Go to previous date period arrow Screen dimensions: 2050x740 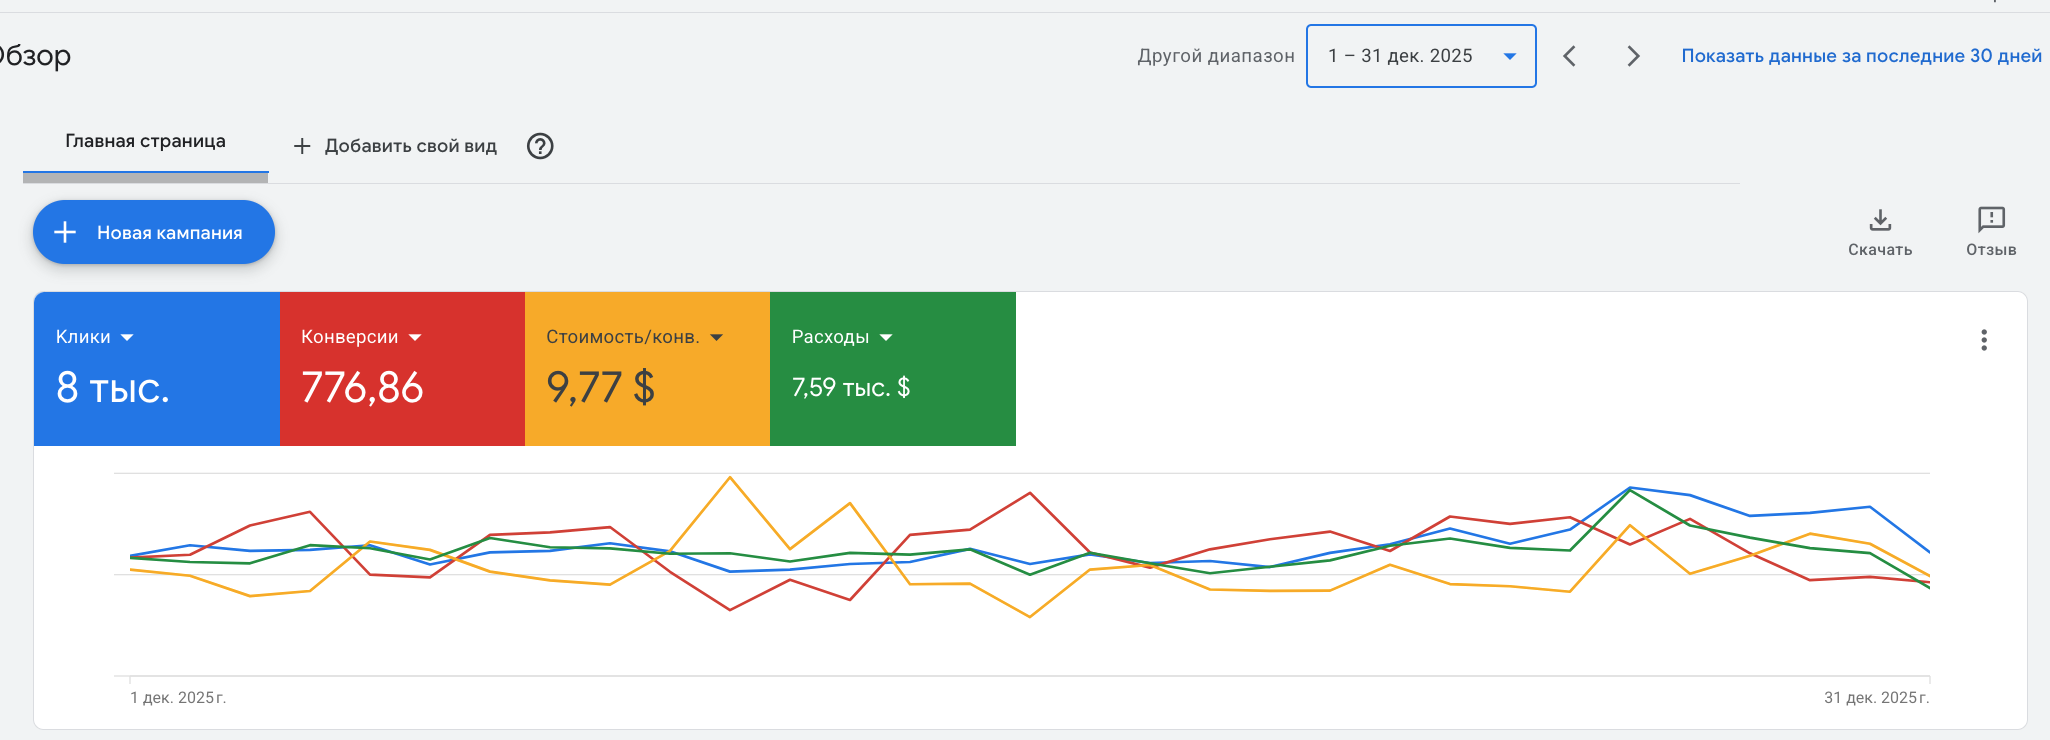pyautogui.click(x=1570, y=56)
